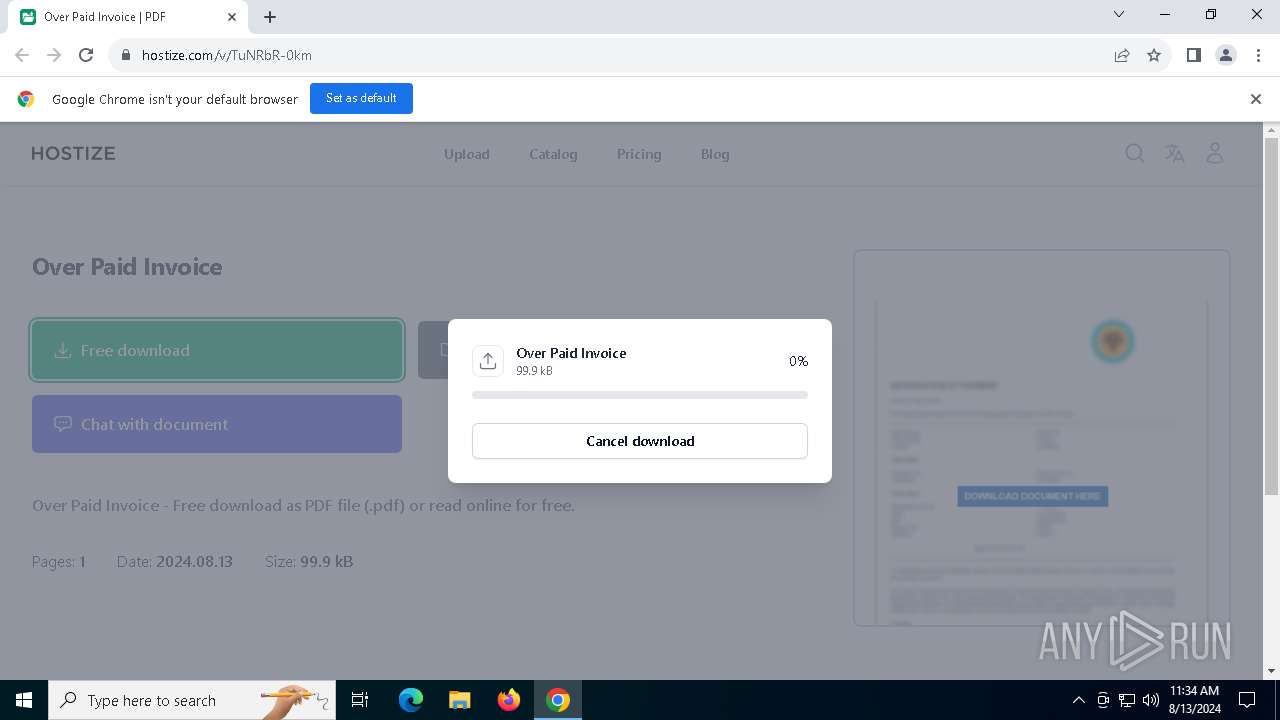Click the Size: 99.9 kB text
Screen dimensions: 1280x720
tap(309, 562)
